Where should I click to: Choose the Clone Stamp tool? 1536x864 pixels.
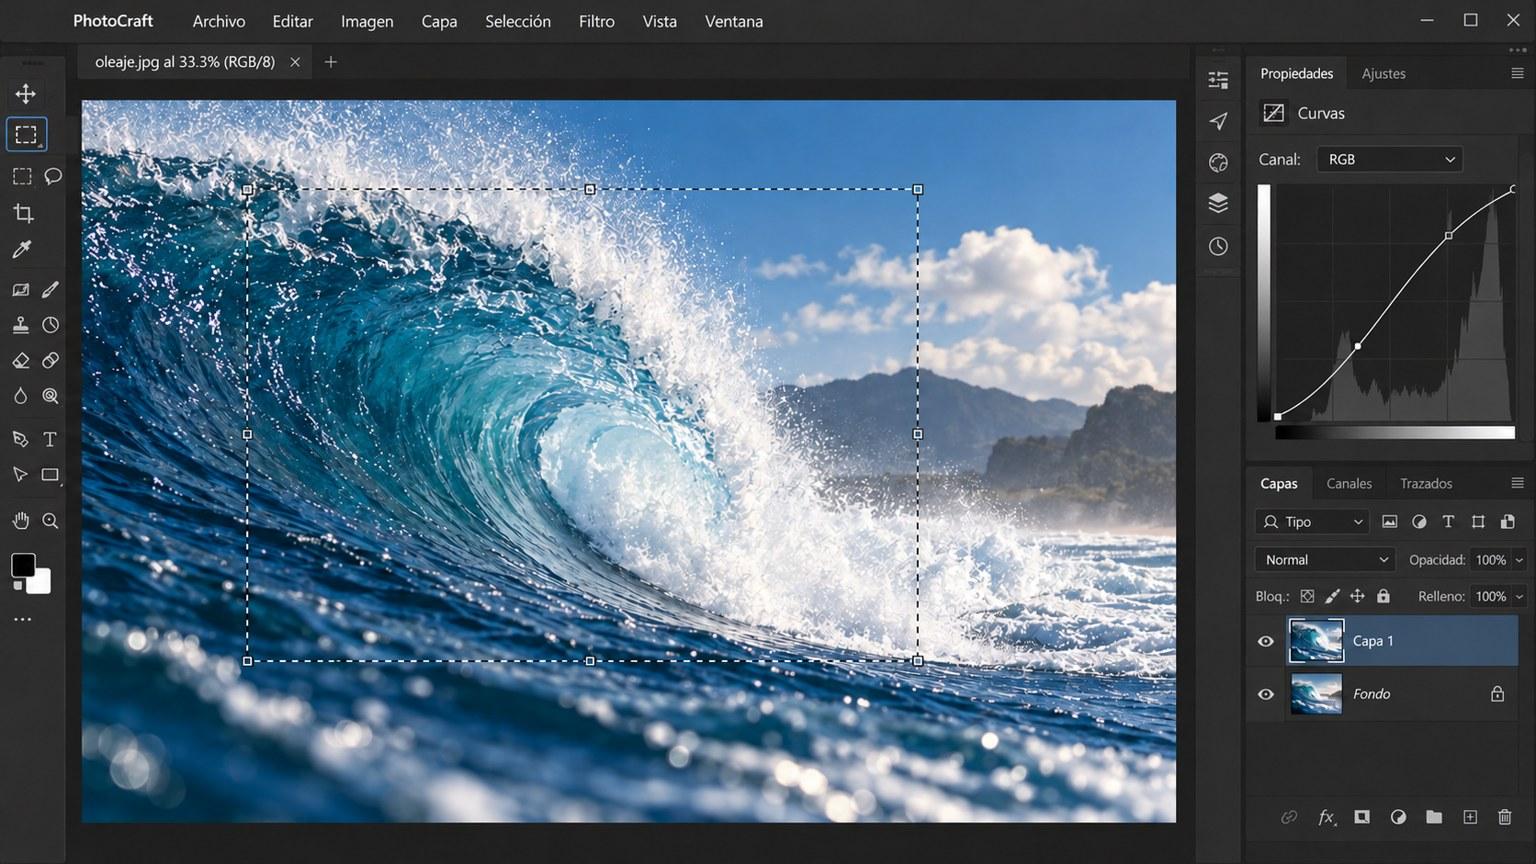20,325
